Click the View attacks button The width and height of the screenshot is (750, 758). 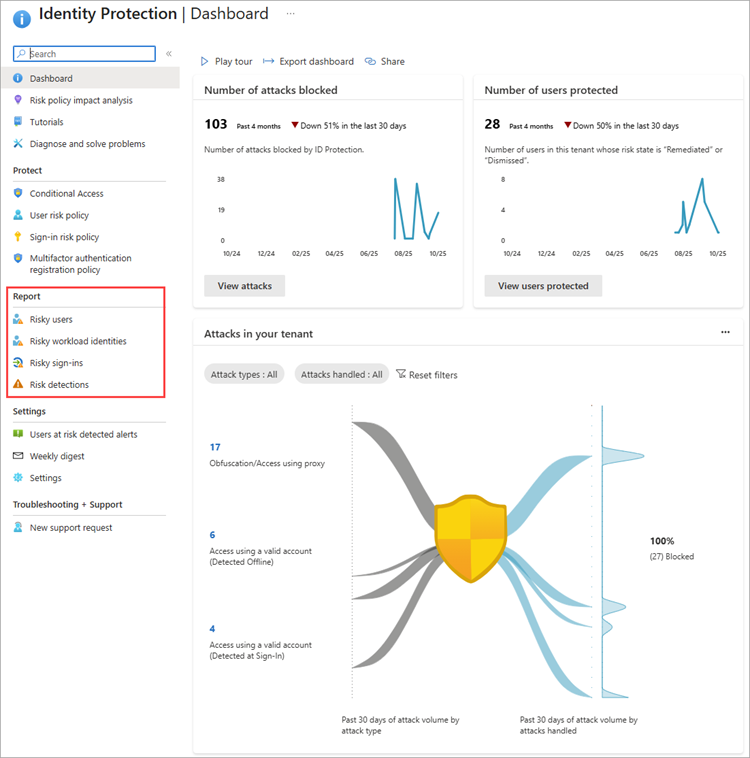[x=244, y=286]
